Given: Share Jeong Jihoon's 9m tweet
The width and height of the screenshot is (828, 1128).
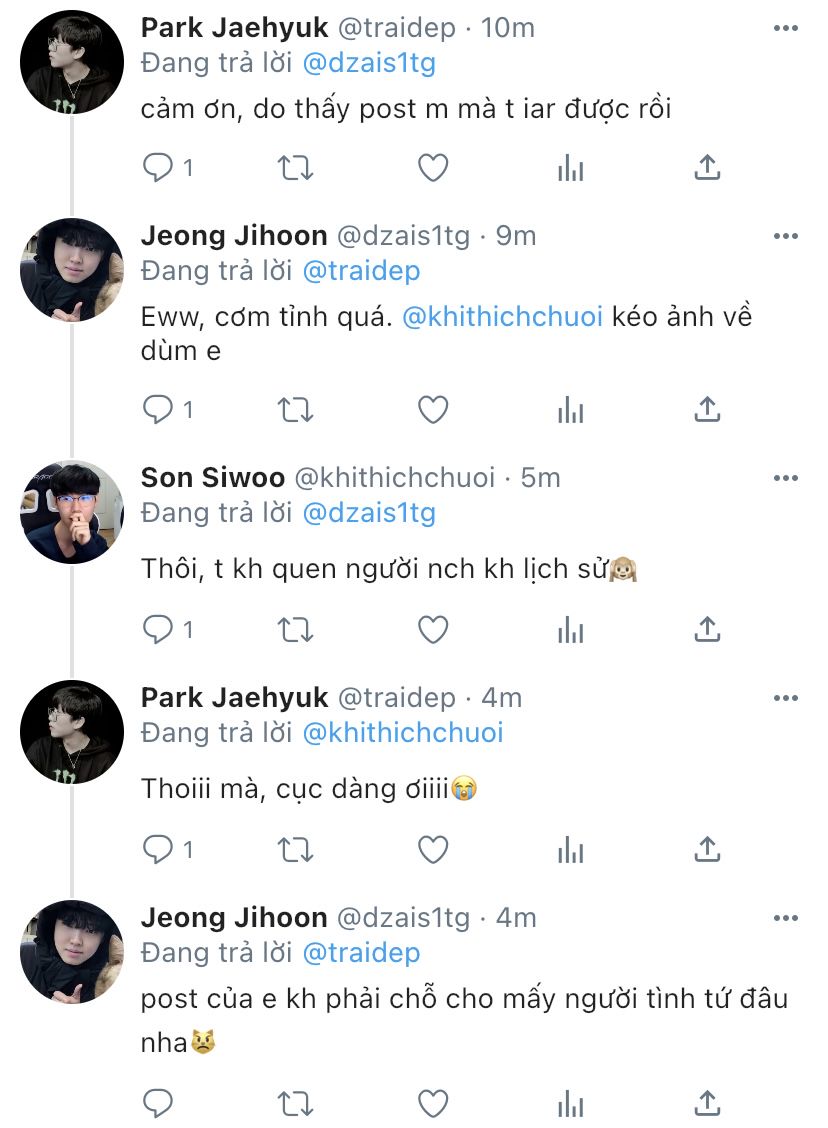Looking at the screenshot, I should 707,409.
